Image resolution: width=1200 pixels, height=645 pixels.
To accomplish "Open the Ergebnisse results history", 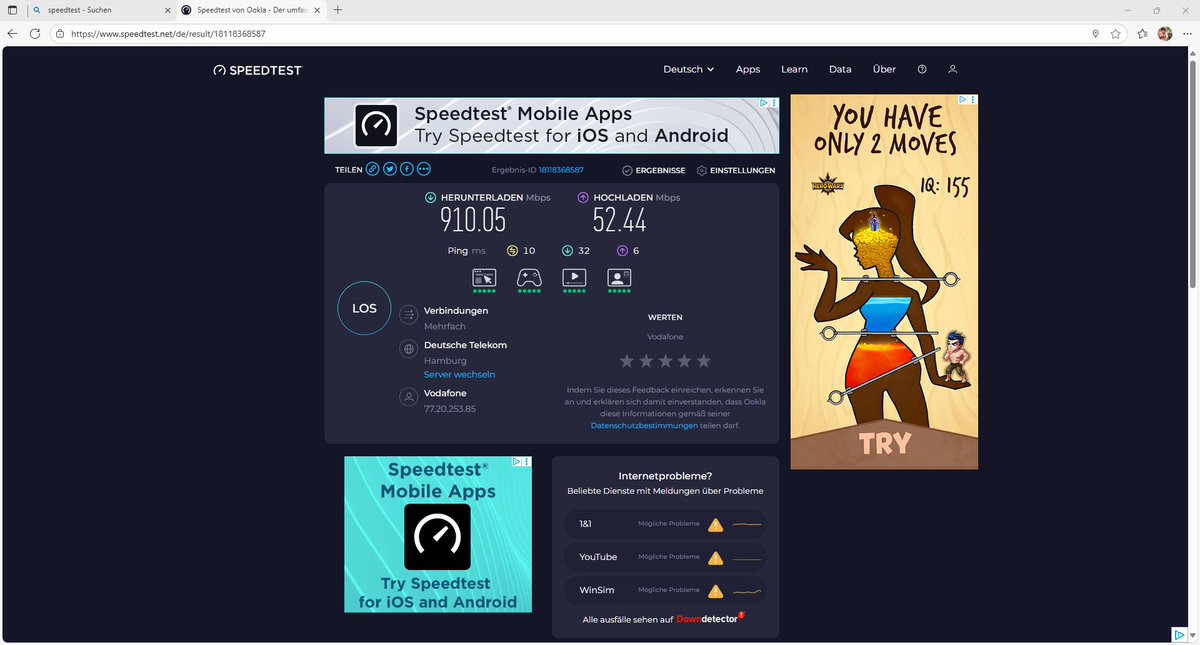I will point(653,170).
